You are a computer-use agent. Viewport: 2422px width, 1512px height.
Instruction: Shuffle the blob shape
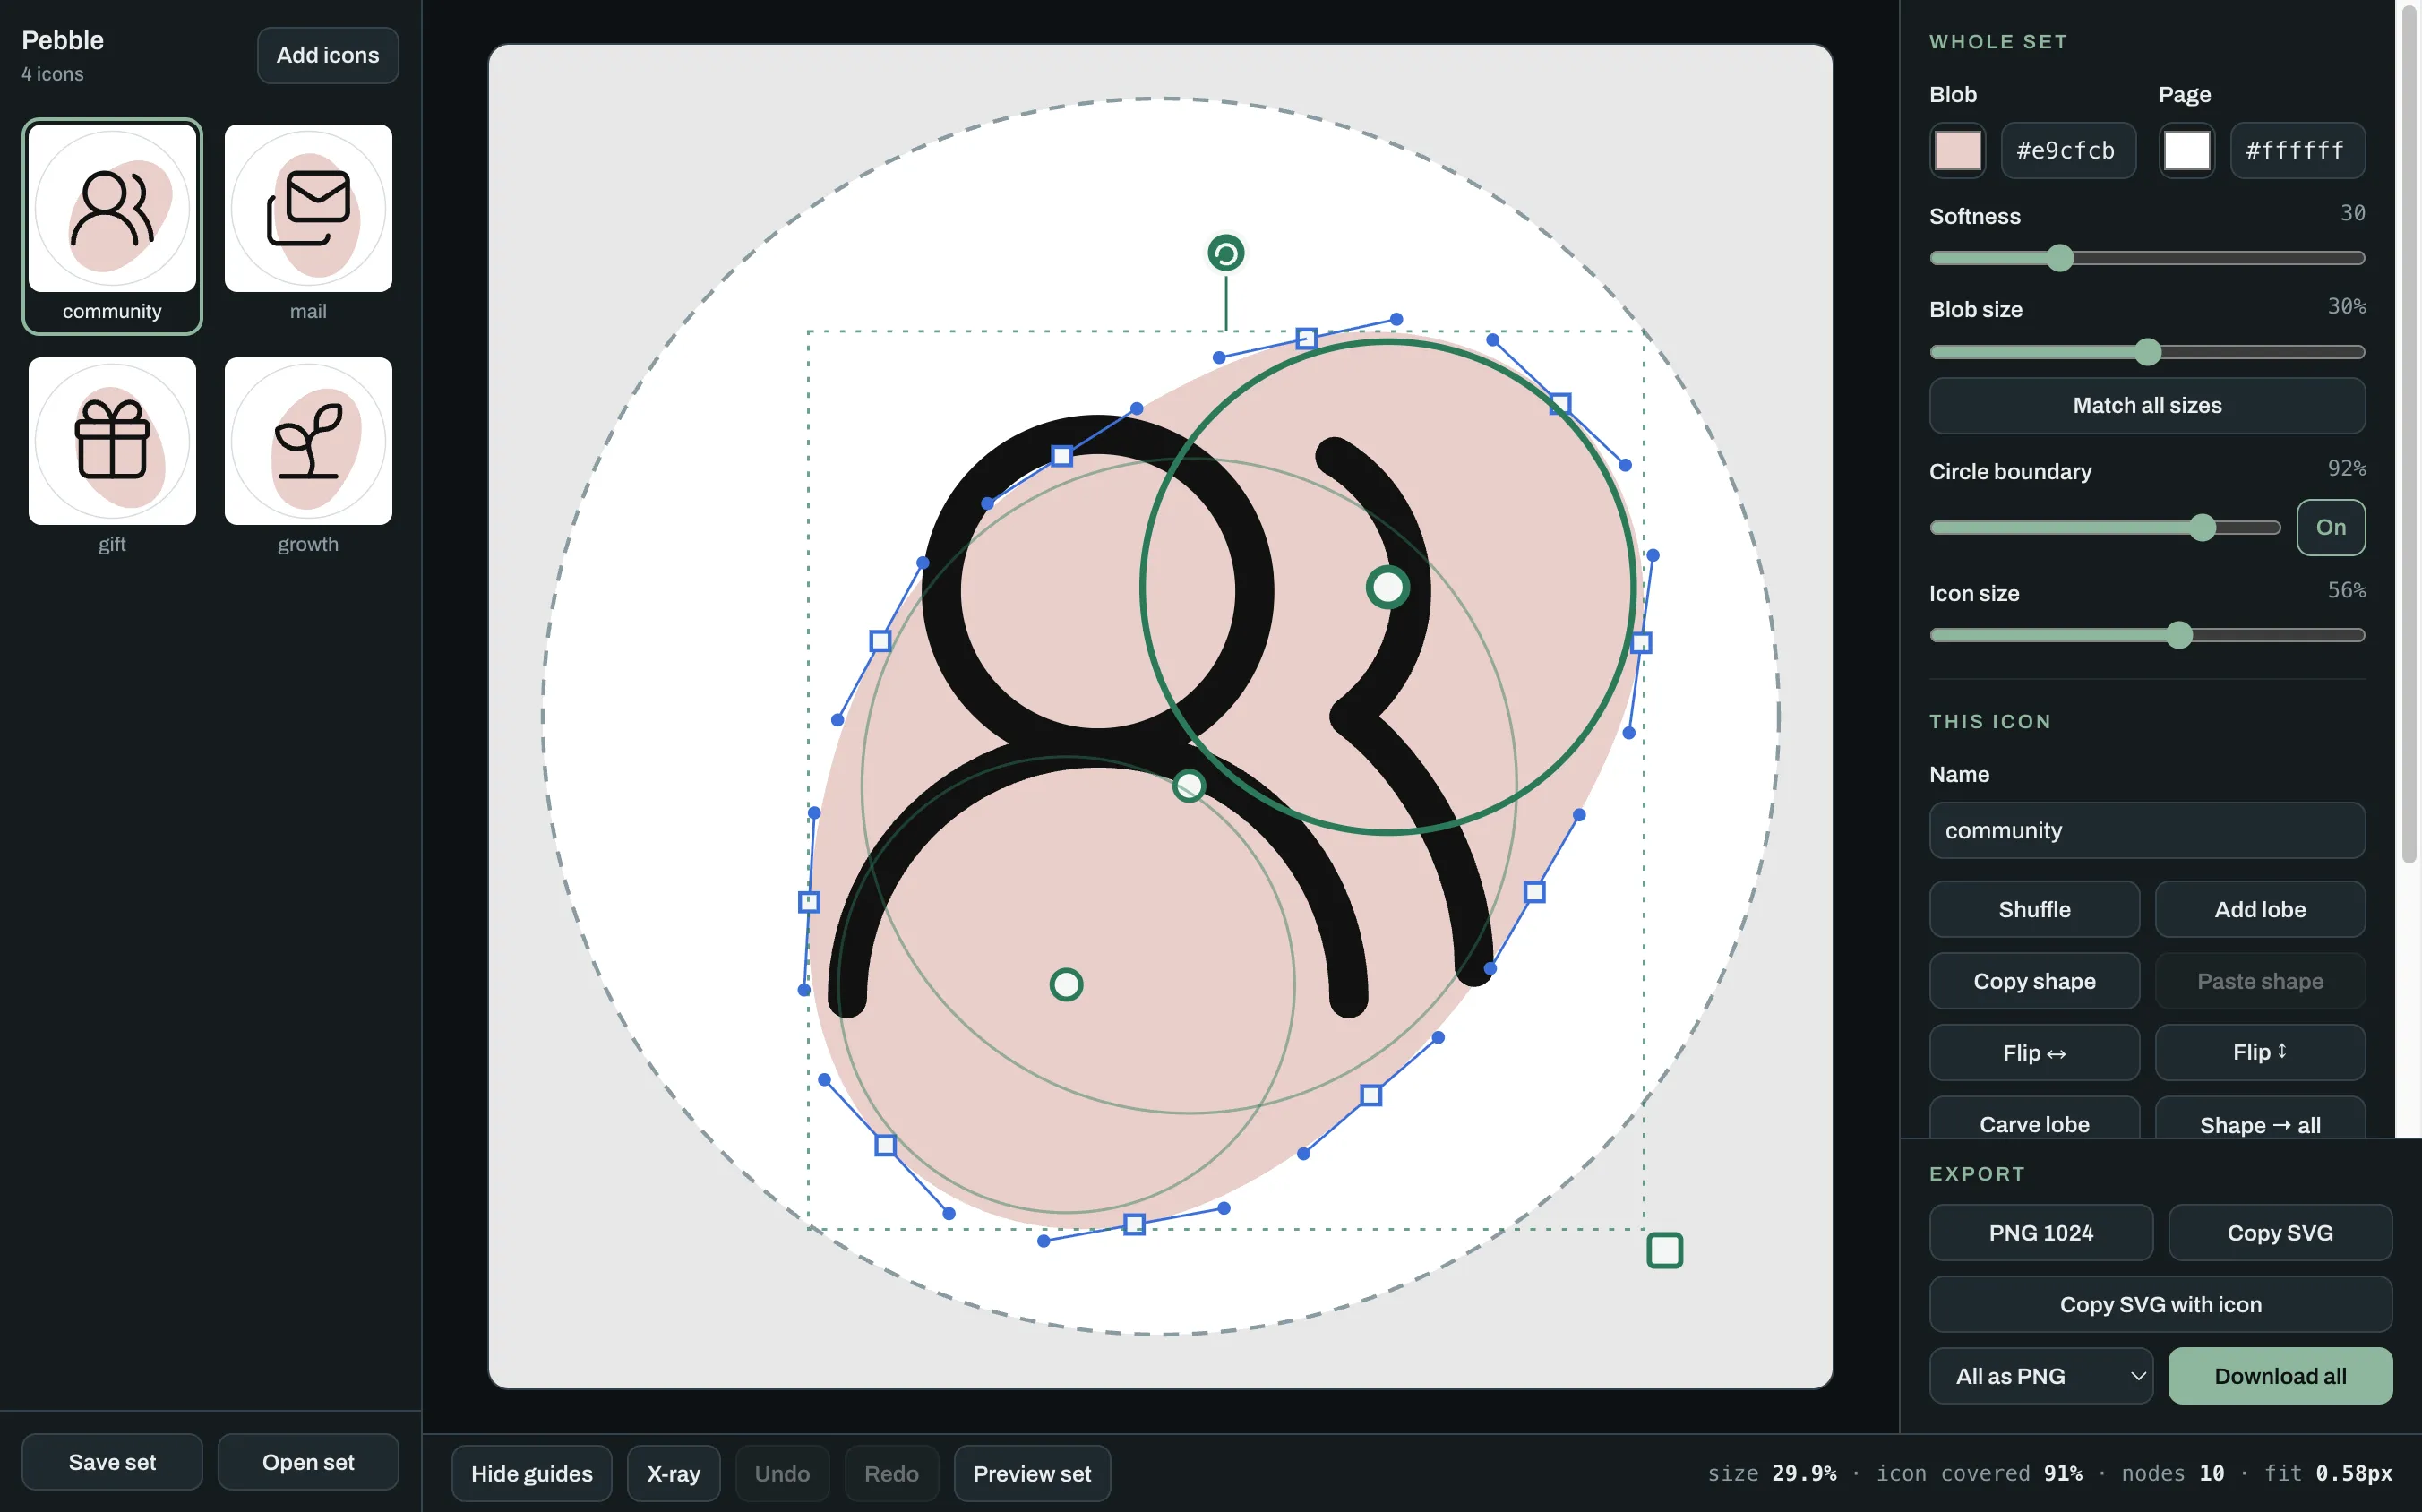(2034, 909)
